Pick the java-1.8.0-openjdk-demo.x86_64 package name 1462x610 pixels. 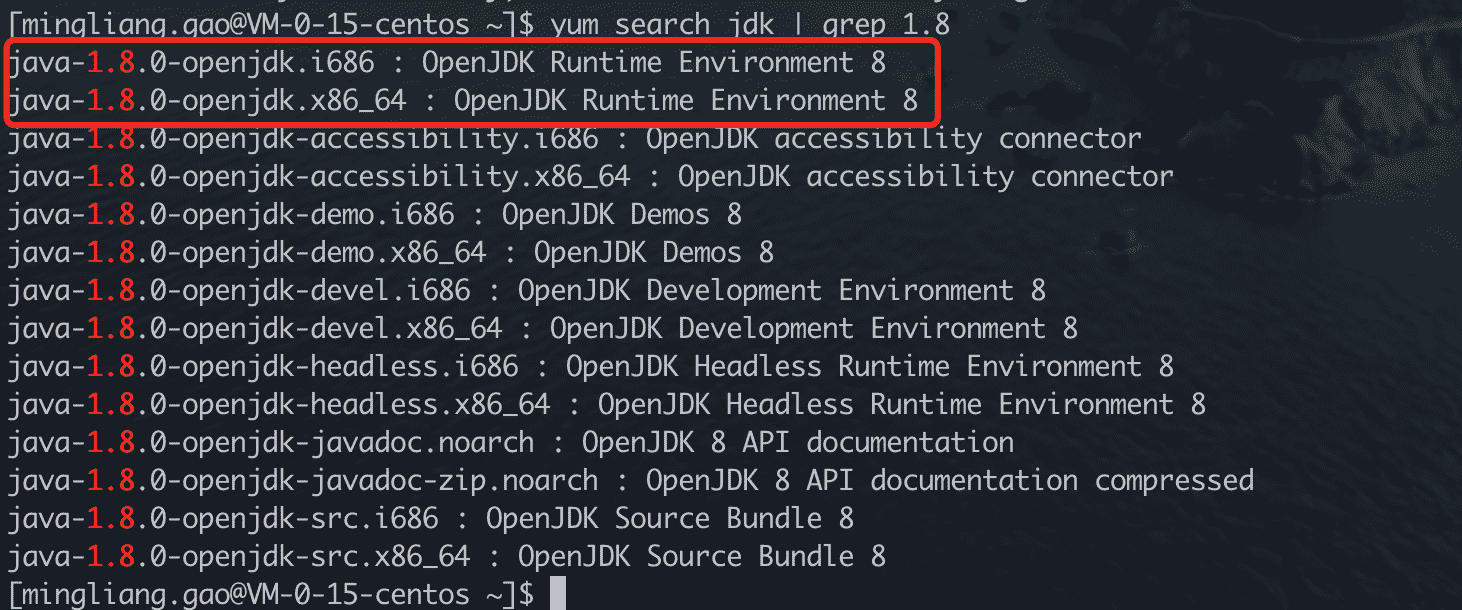point(247,253)
